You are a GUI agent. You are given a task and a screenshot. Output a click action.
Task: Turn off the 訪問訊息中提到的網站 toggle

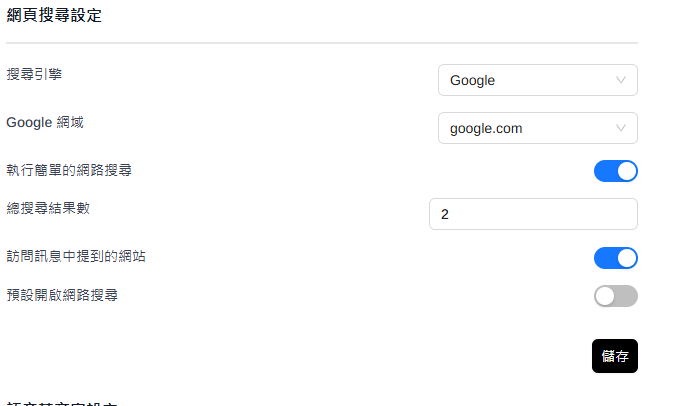(x=615, y=258)
